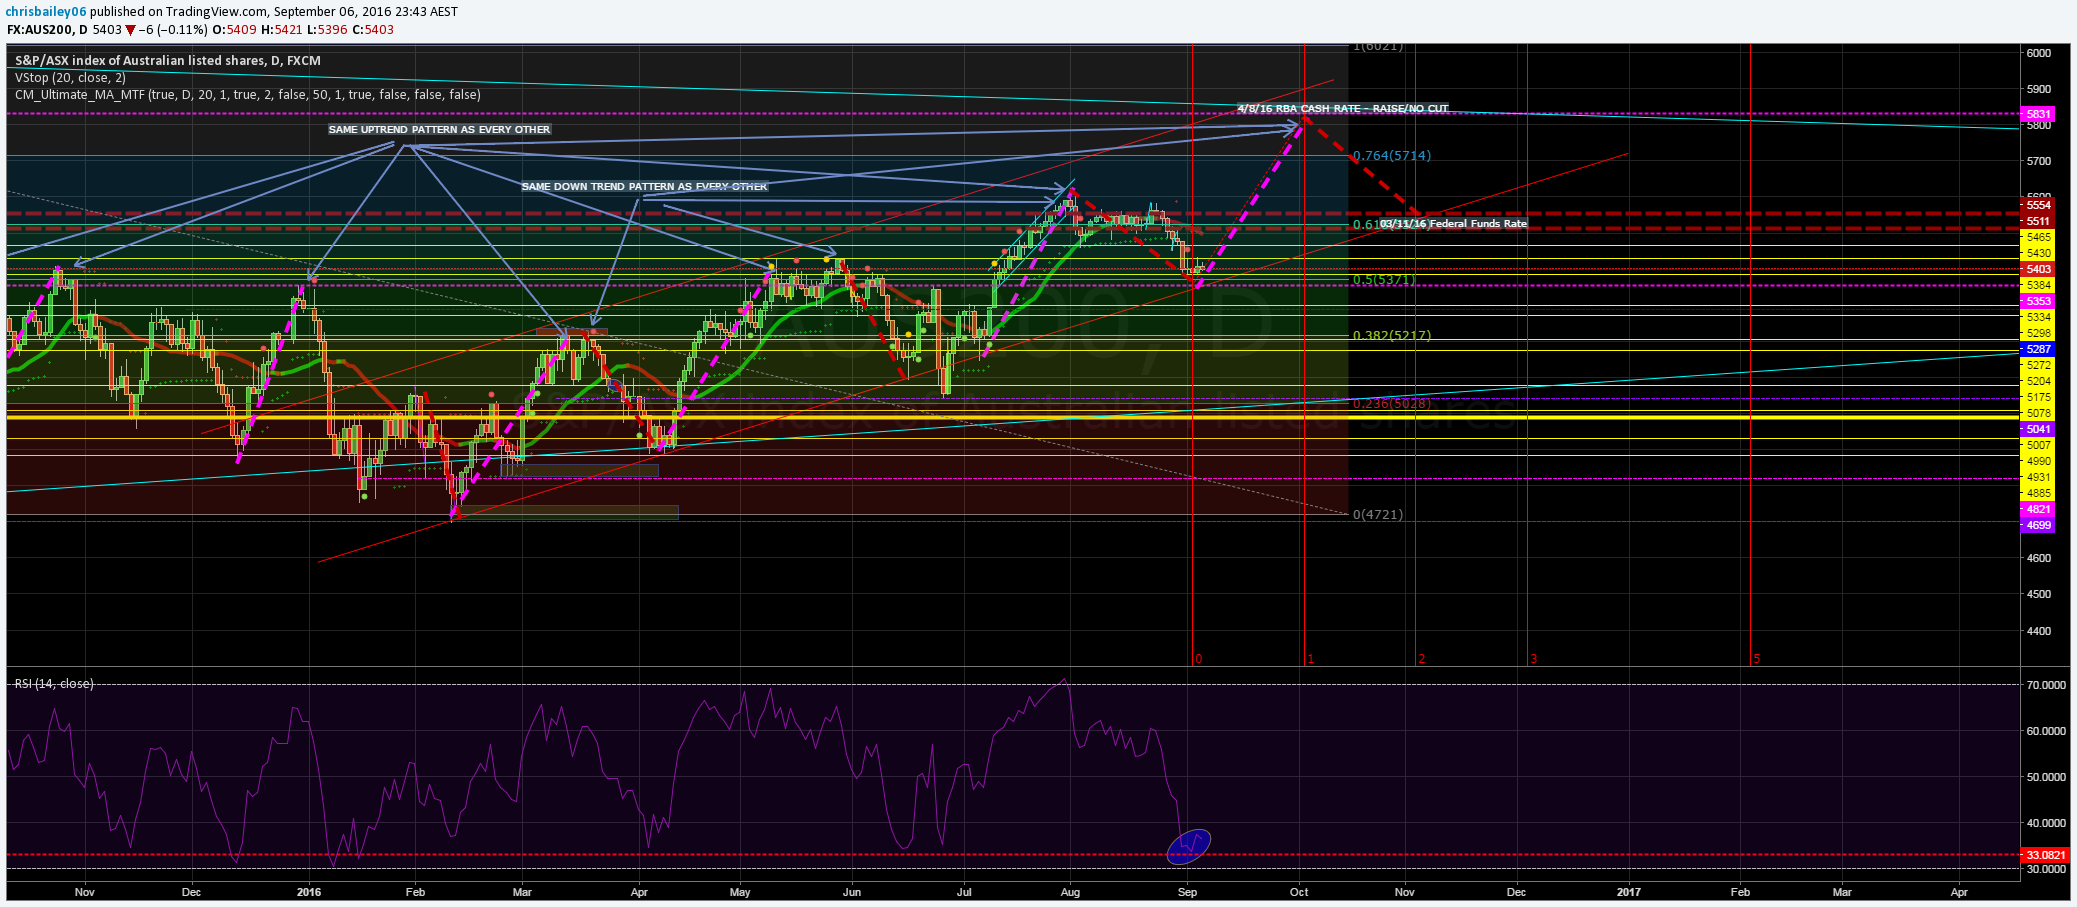
Task: Click the red 5554 price tag
Action: [x=2039, y=205]
